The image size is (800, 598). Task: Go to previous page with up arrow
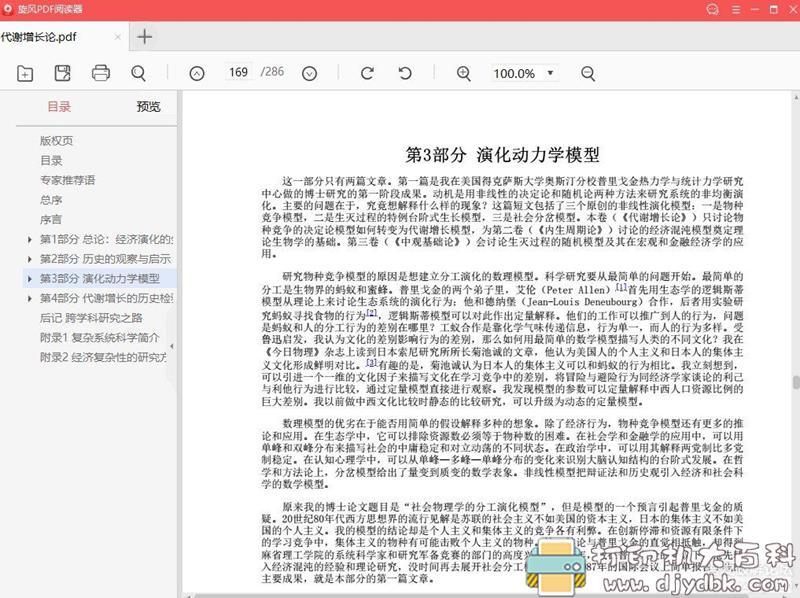click(x=197, y=73)
